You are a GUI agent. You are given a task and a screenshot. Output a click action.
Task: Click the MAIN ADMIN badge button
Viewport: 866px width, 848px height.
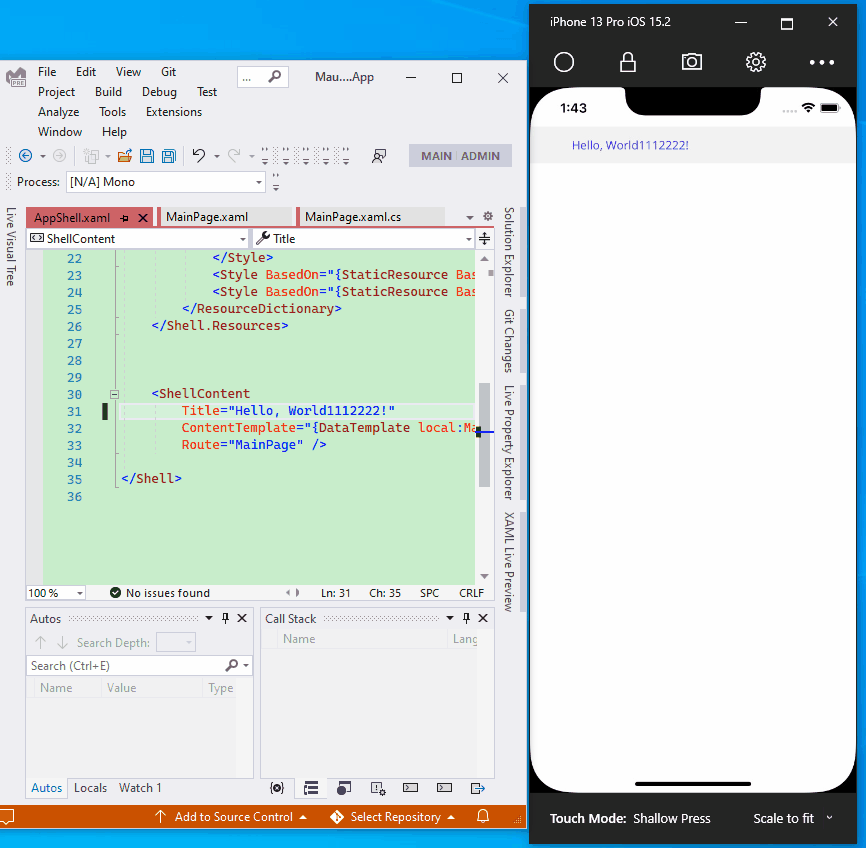pos(460,156)
